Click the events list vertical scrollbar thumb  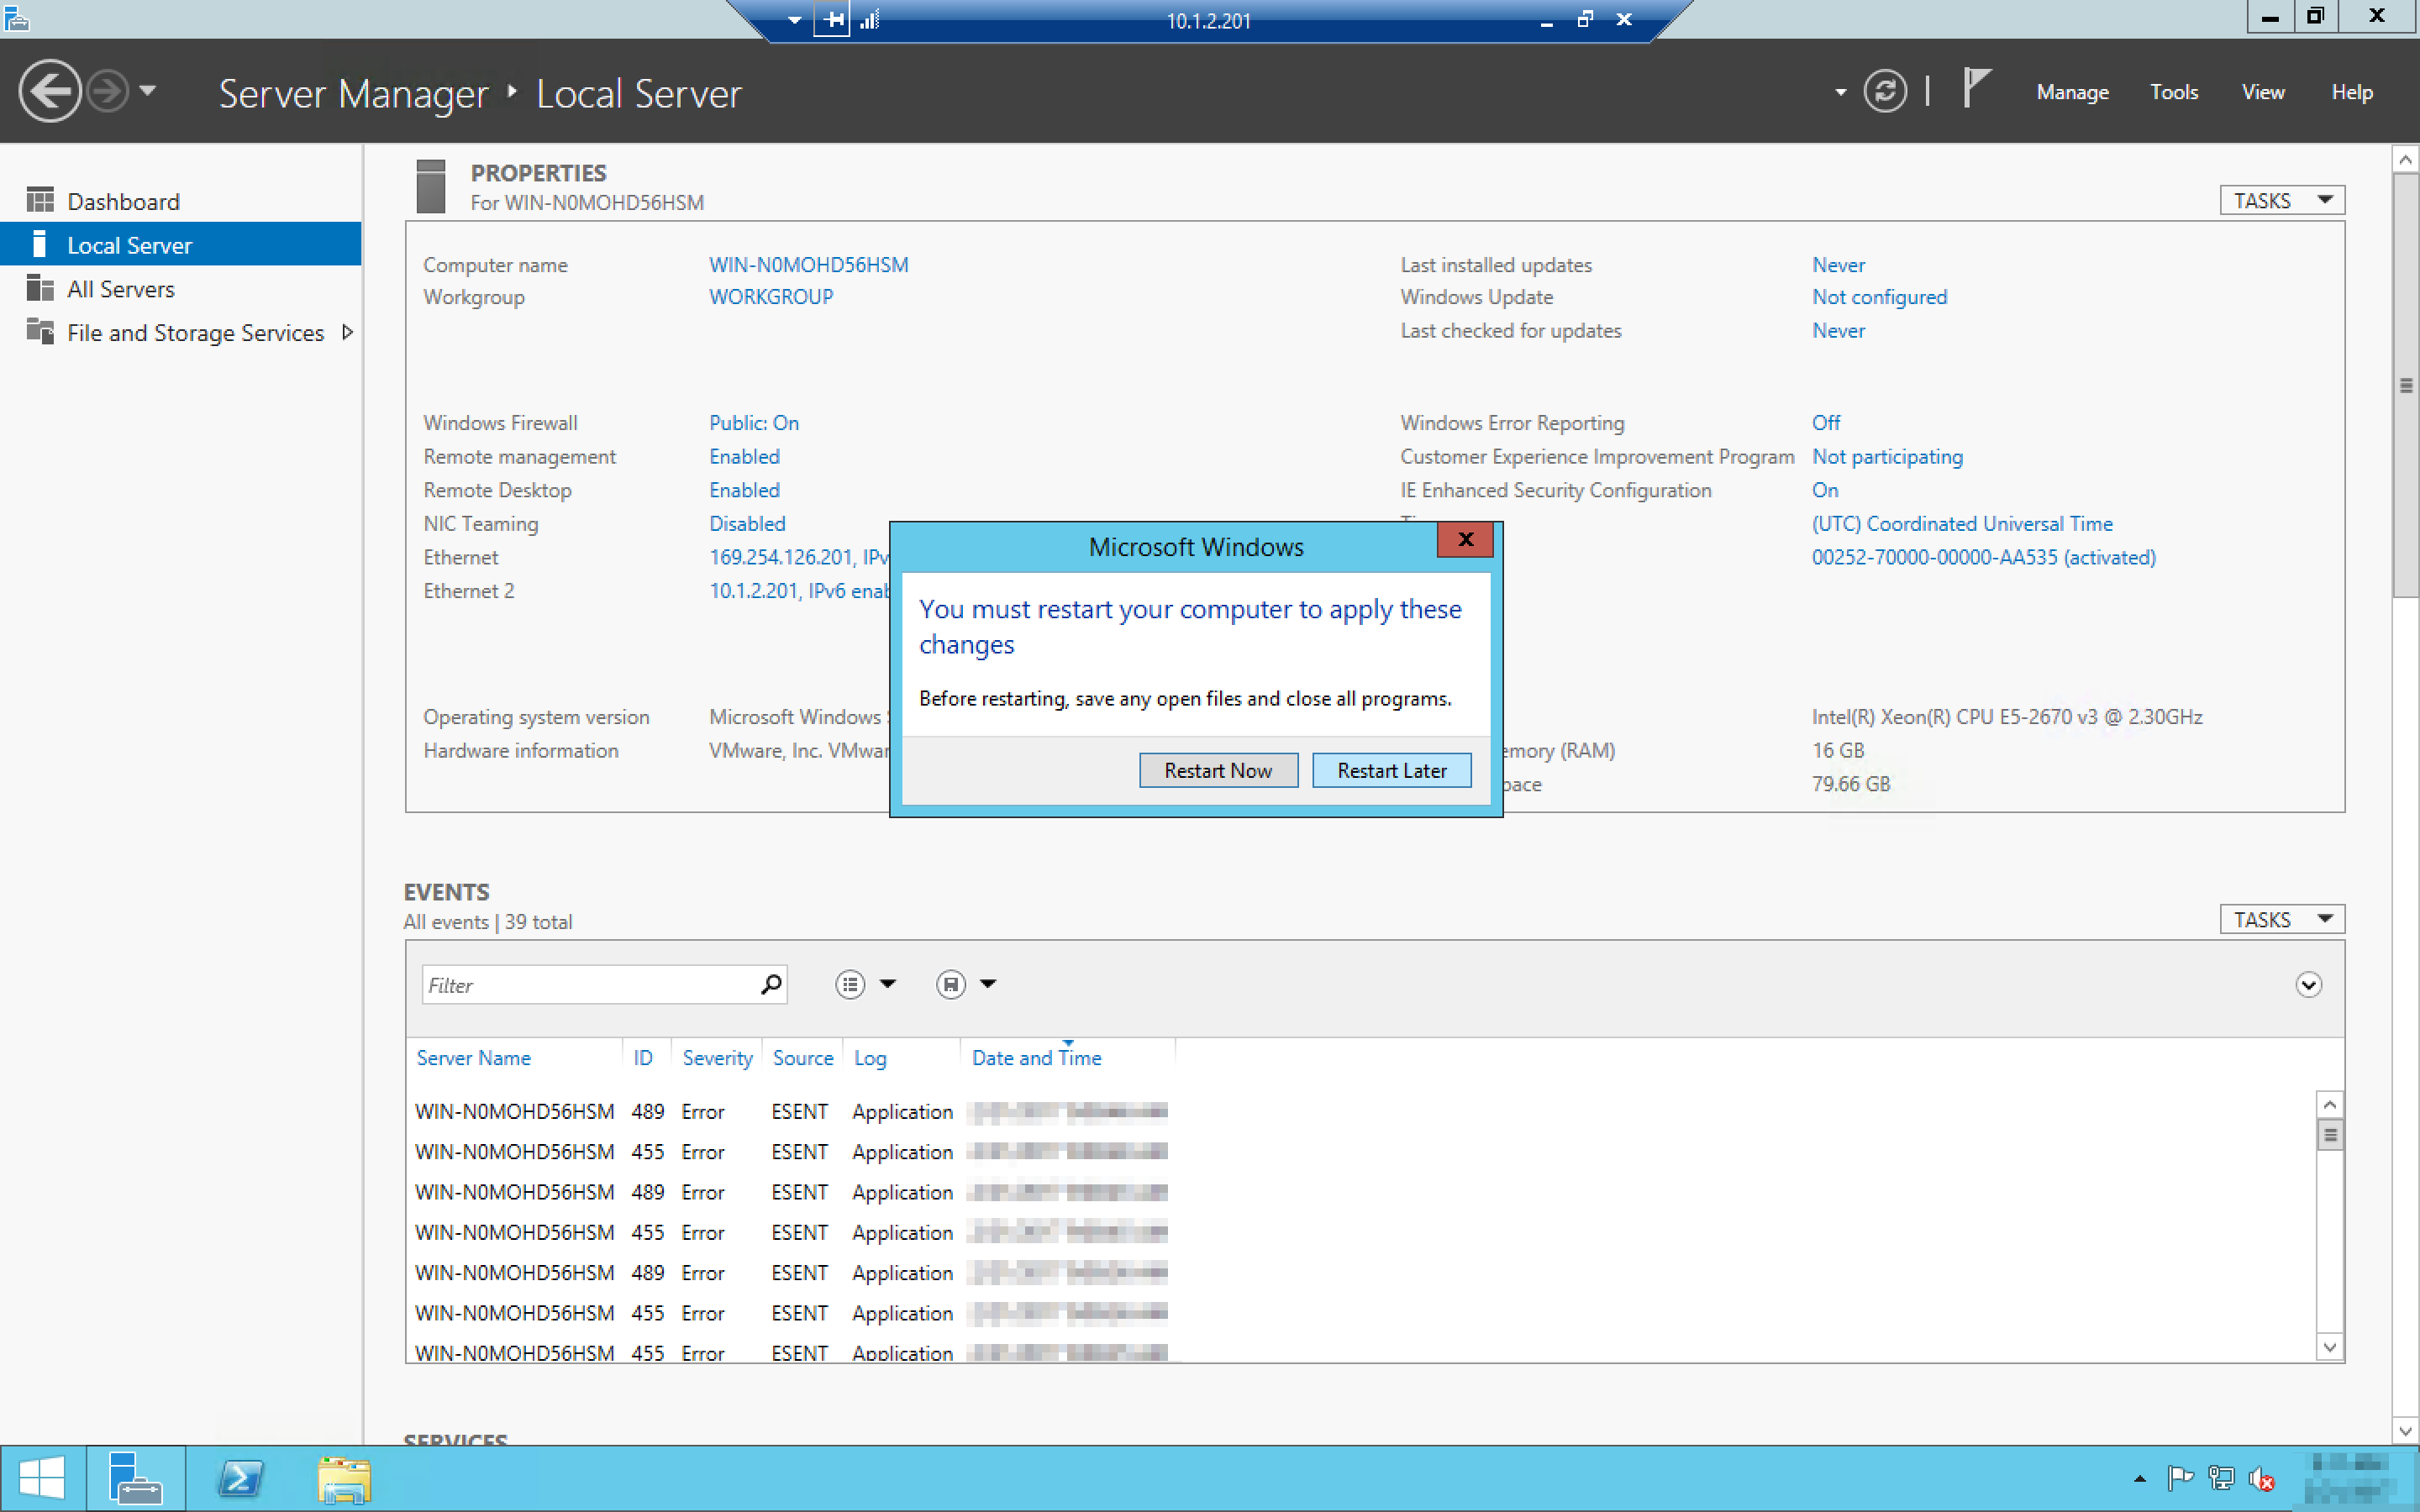[2329, 1135]
